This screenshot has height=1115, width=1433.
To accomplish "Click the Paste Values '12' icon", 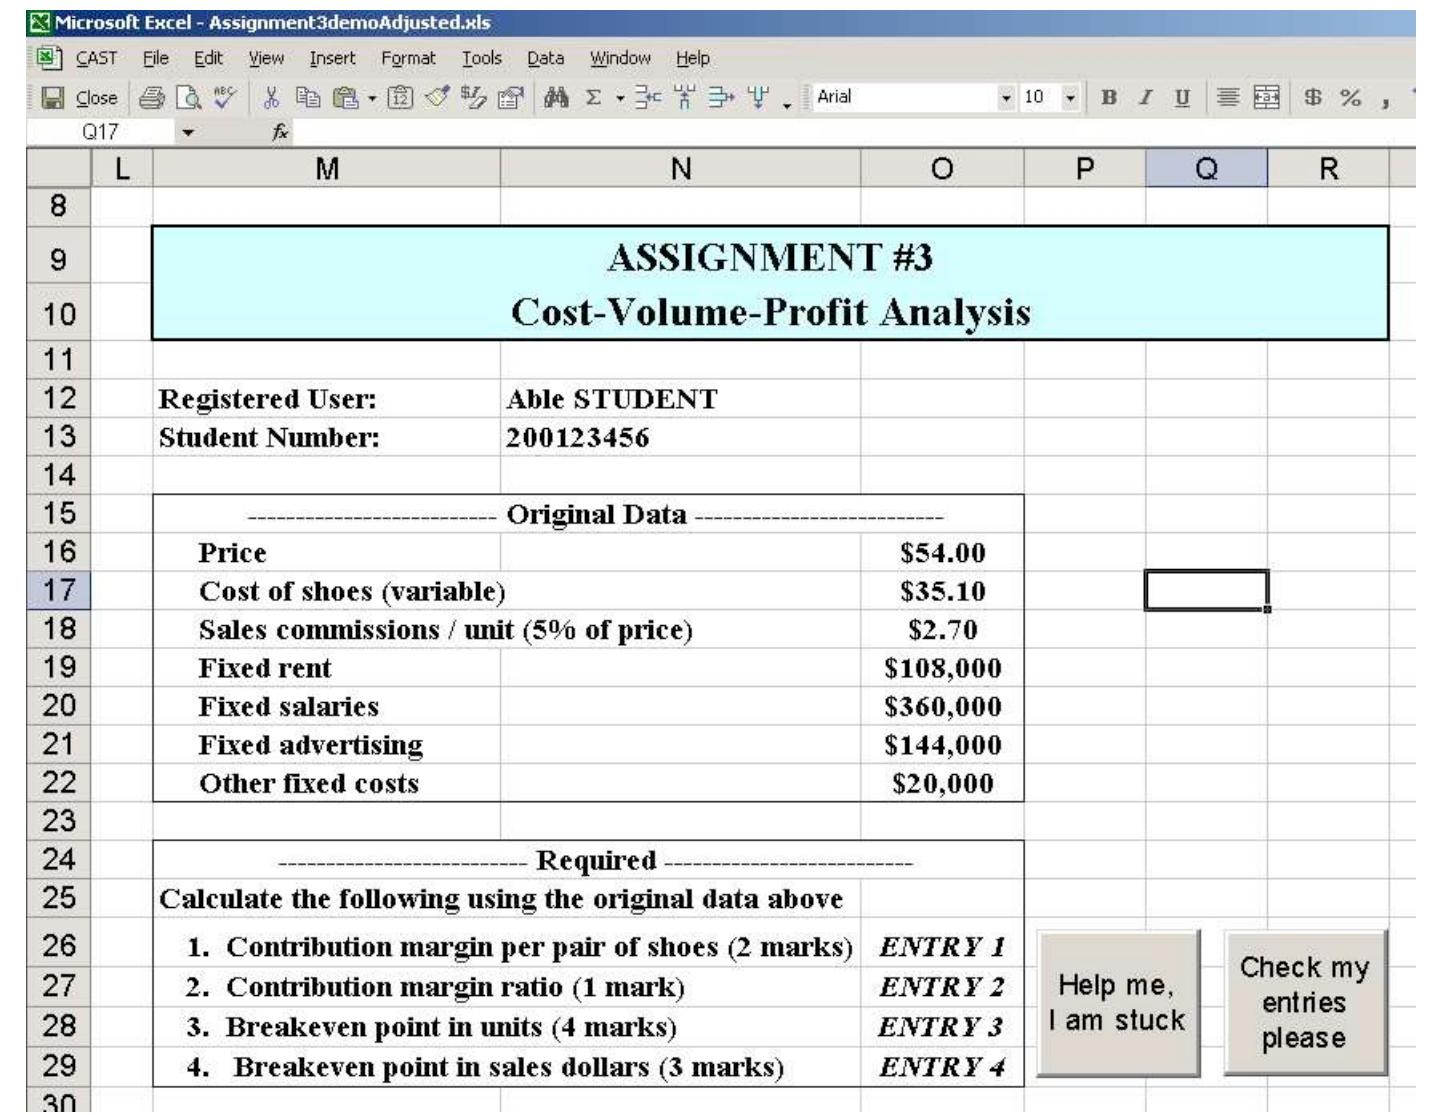I will click(400, 98).
